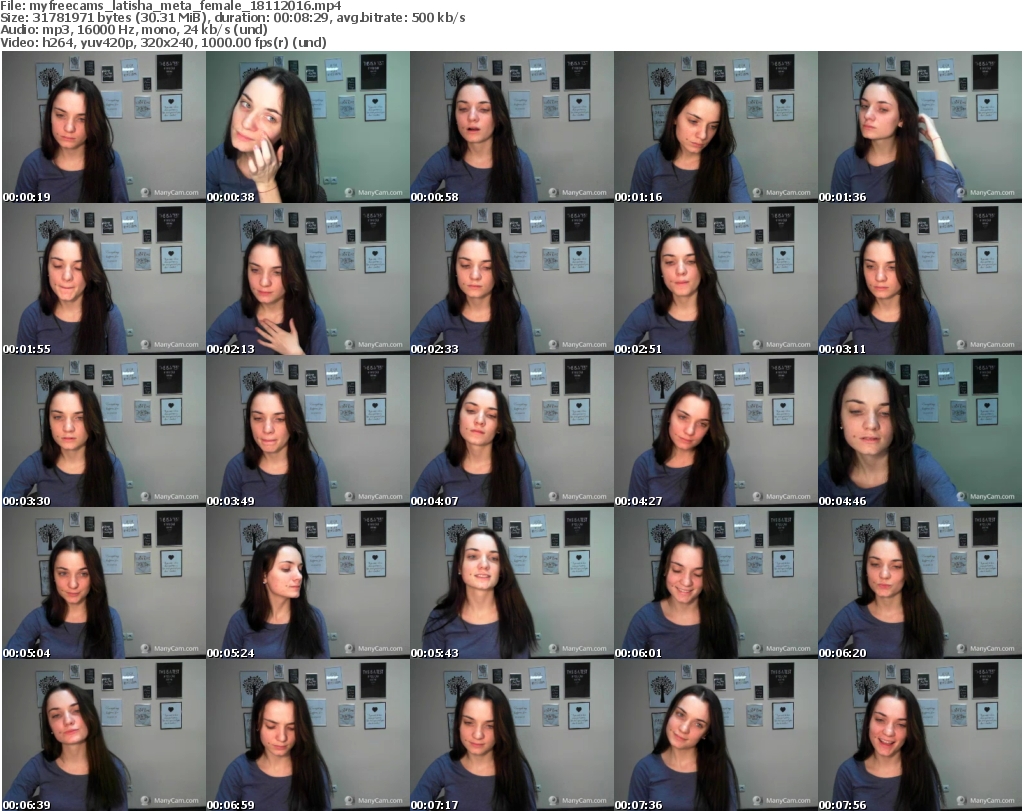Select the thumbnail at 00:06:01
This screenshot has height=811, width=1024.
pyautogui.click(x=716, y=583)
